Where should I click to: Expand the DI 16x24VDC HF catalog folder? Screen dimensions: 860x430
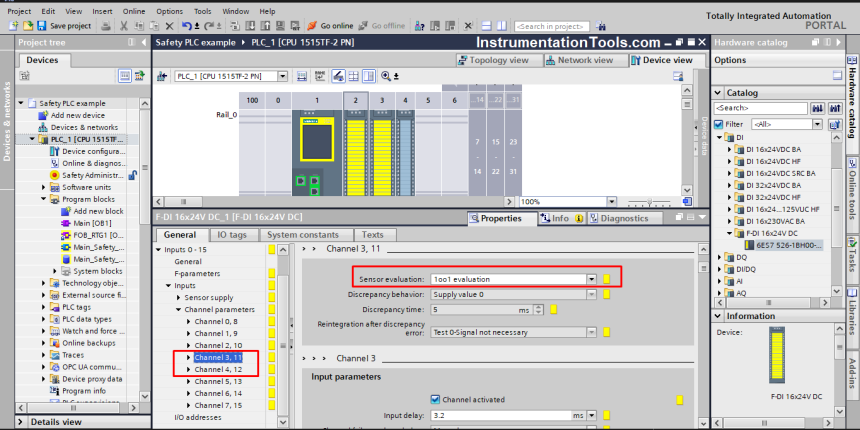[730, 161]
